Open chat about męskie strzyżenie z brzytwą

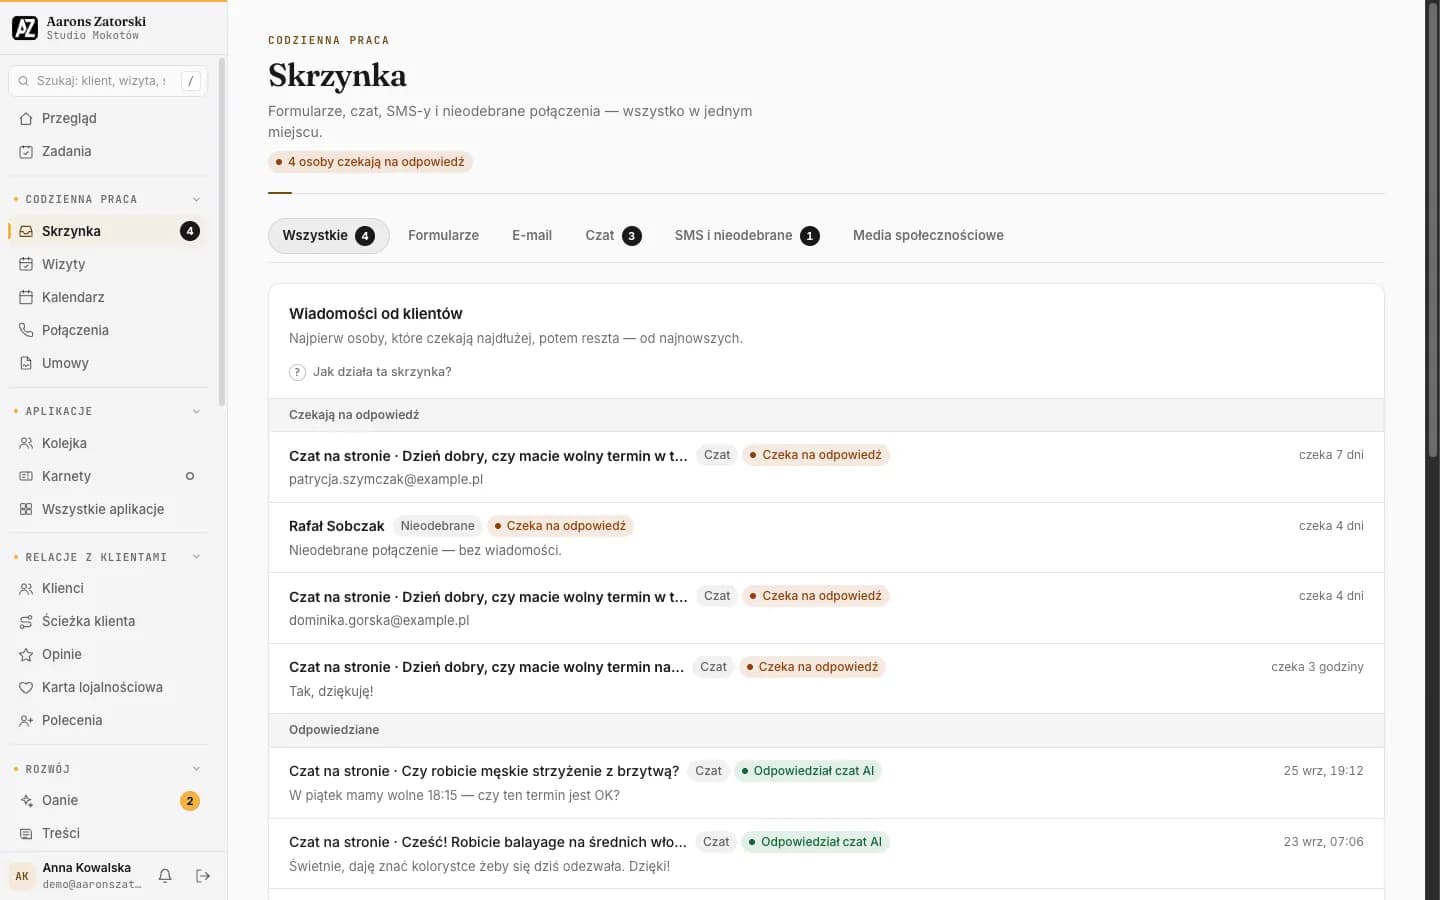[x=826, y=783]
